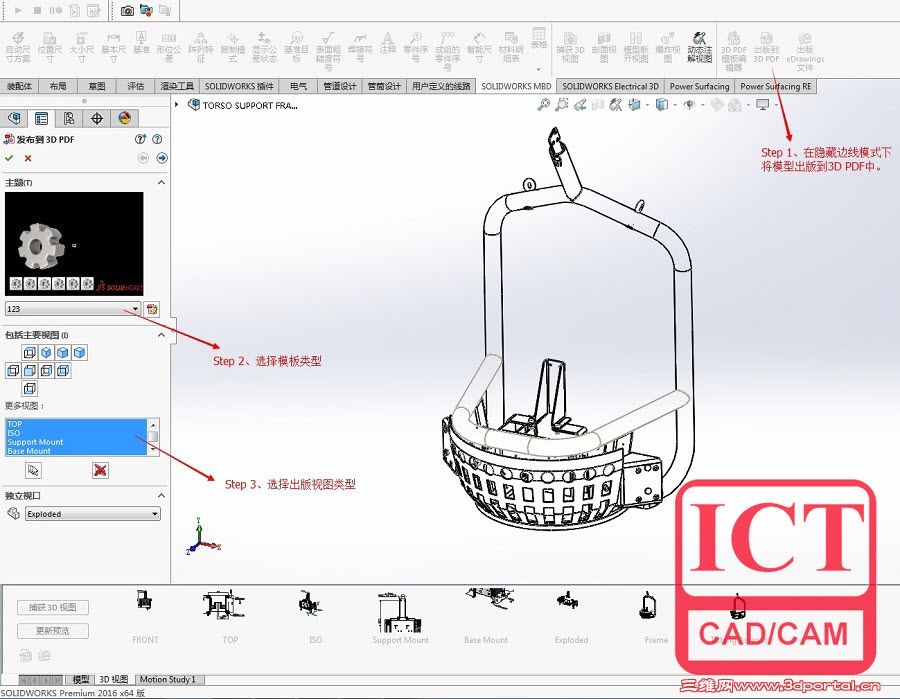The width and height of the screenshot is (900, 699).
Task: Select the 基本尺寸 basic dimension tool
Action: [113, 48]
